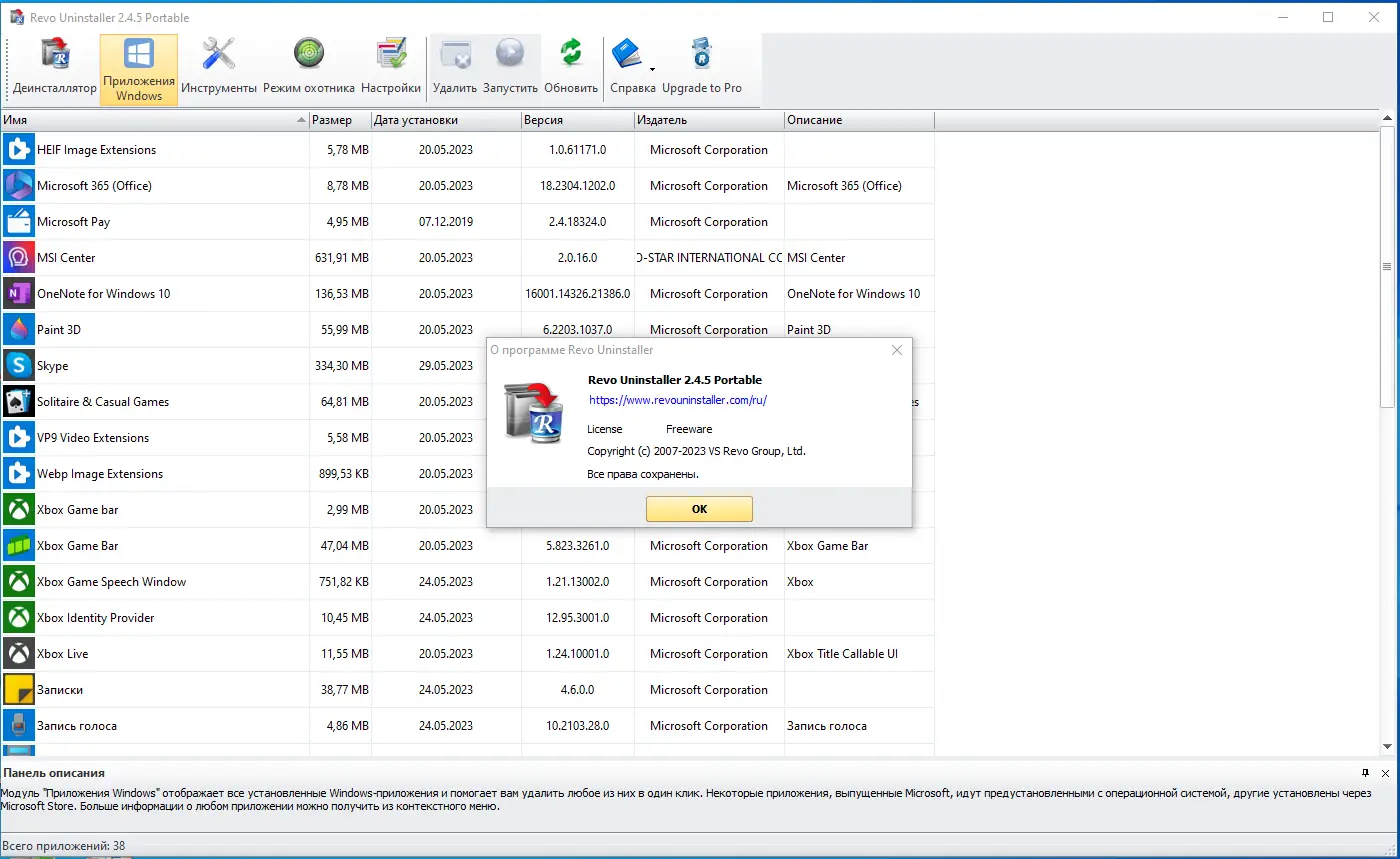Click the app list vertical scrollbar thumb
This screenshot has width=1400, height=859.
click(x=1387, y=267)
